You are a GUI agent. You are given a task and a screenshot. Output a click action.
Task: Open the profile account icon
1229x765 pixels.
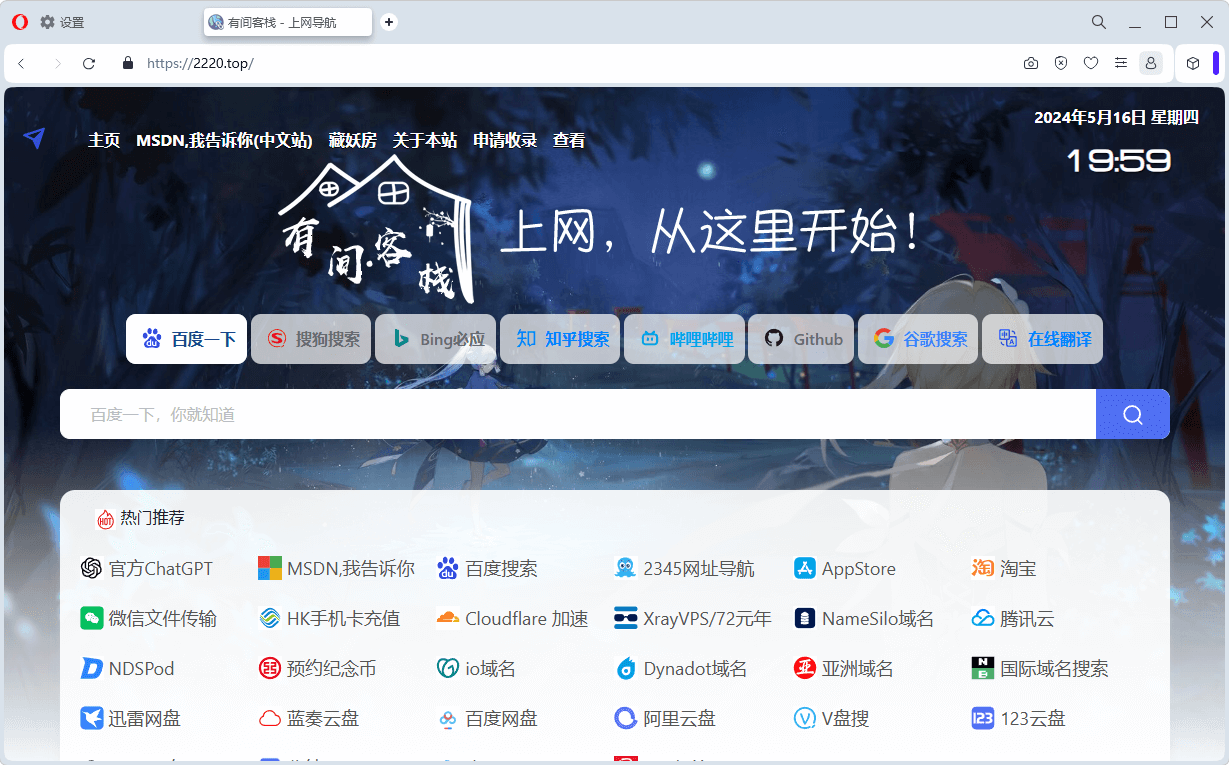(1151, 63)
